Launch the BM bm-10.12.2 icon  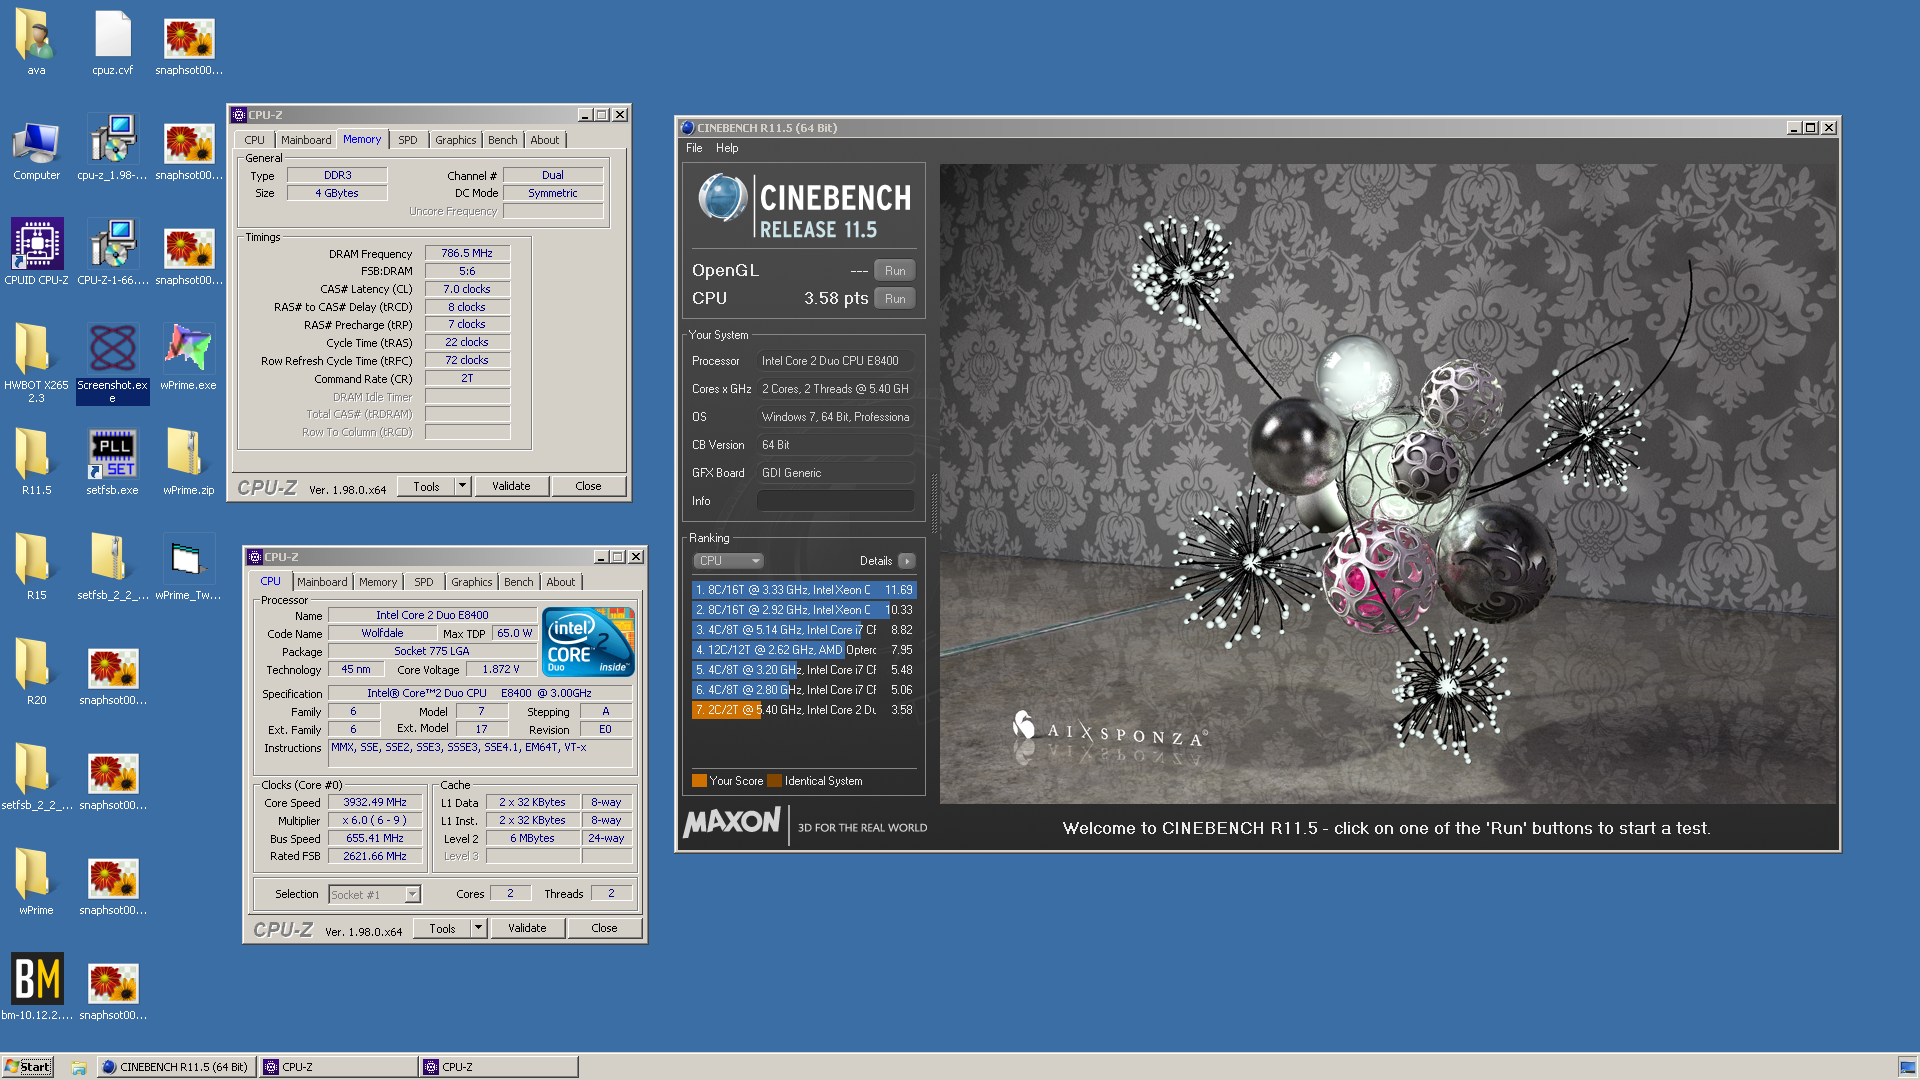point(36,987)
